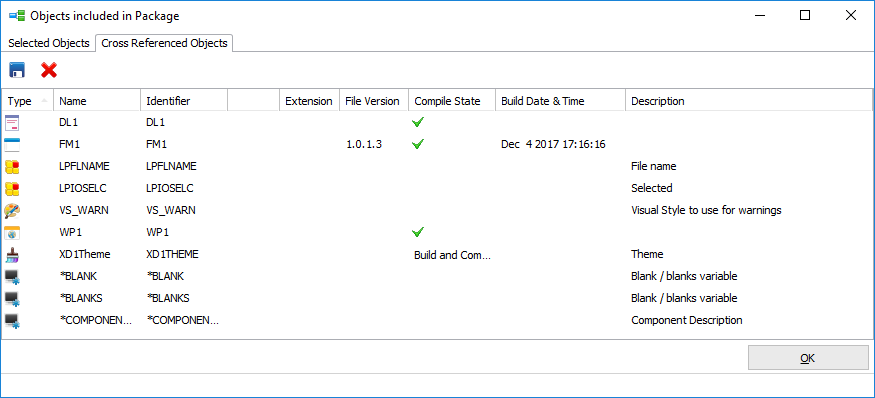Image resolution: width=875 pixels, height=398 pixels.
Task: Sort the list by Type column header
Action: (27, 101)
